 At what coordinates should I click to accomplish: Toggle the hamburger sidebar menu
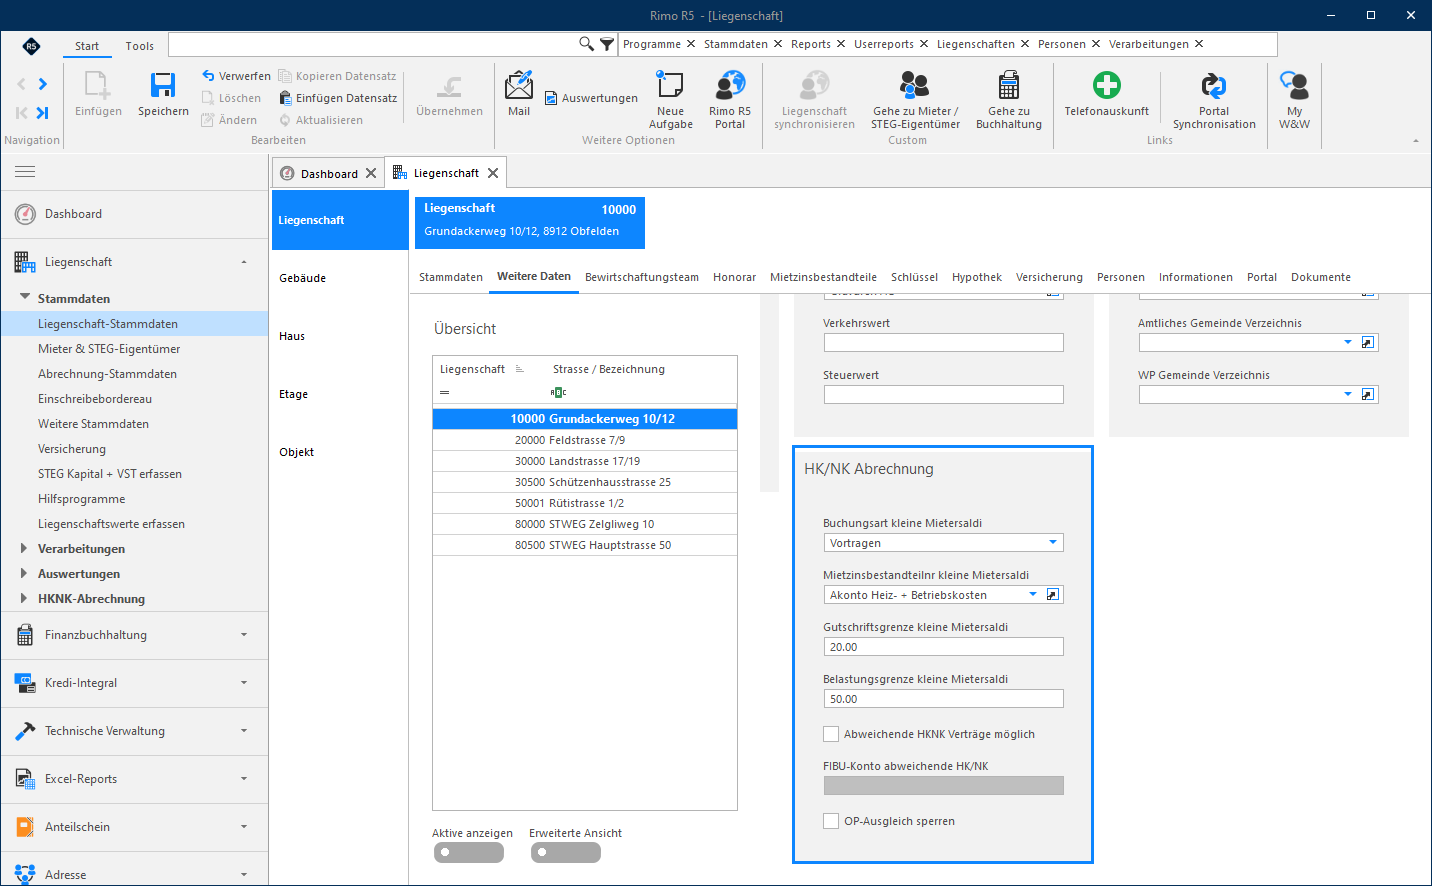(25, 172)
